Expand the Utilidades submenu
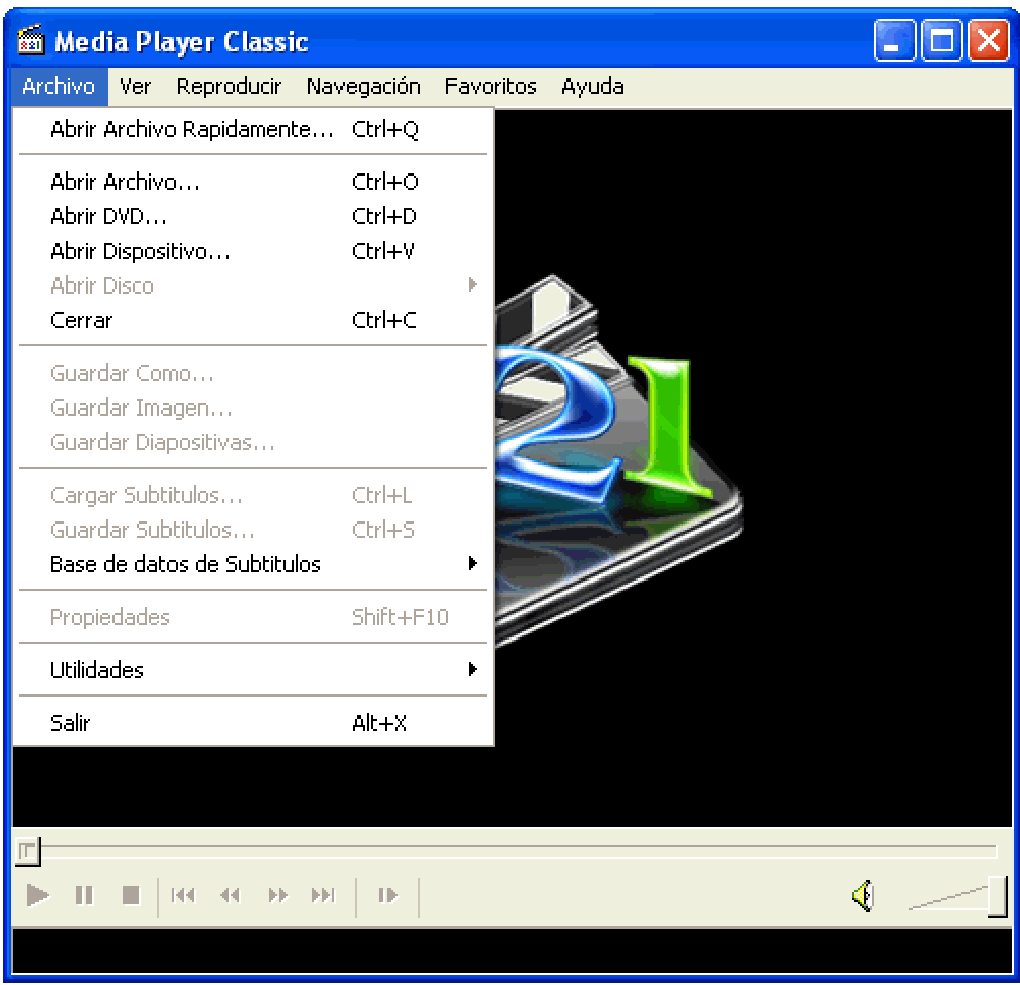The image size is (1020, 985). pyautogui.click(x=253, y=669)
